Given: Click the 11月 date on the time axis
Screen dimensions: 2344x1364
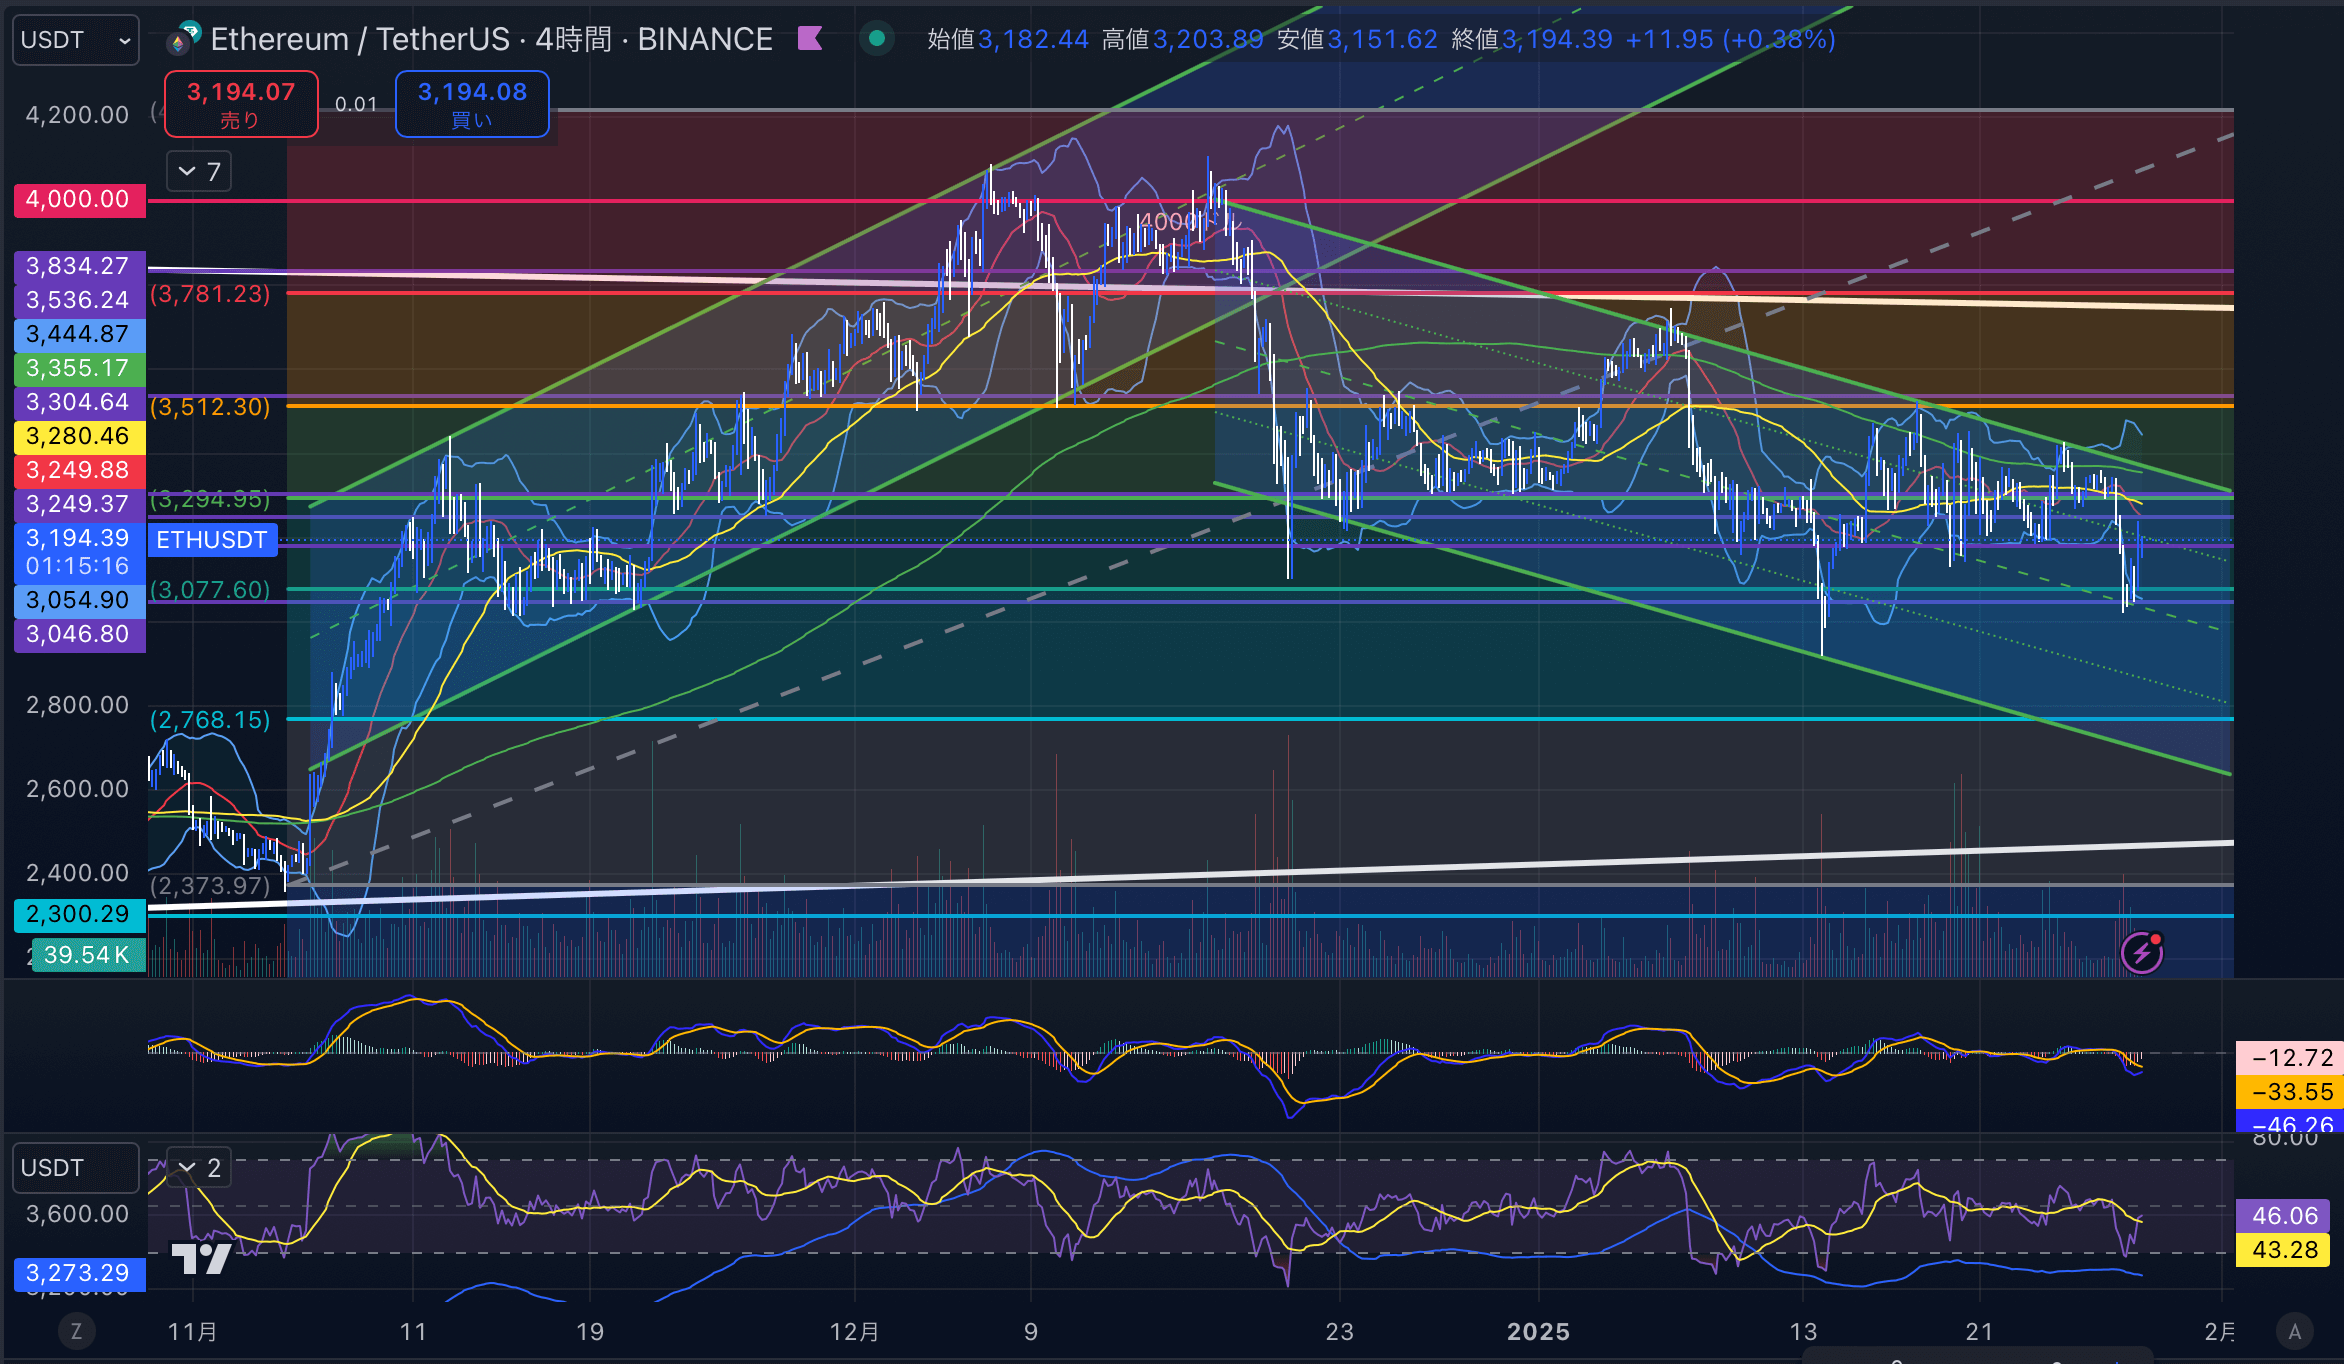Looking at the screenshot, I should tap(193, 1332).
